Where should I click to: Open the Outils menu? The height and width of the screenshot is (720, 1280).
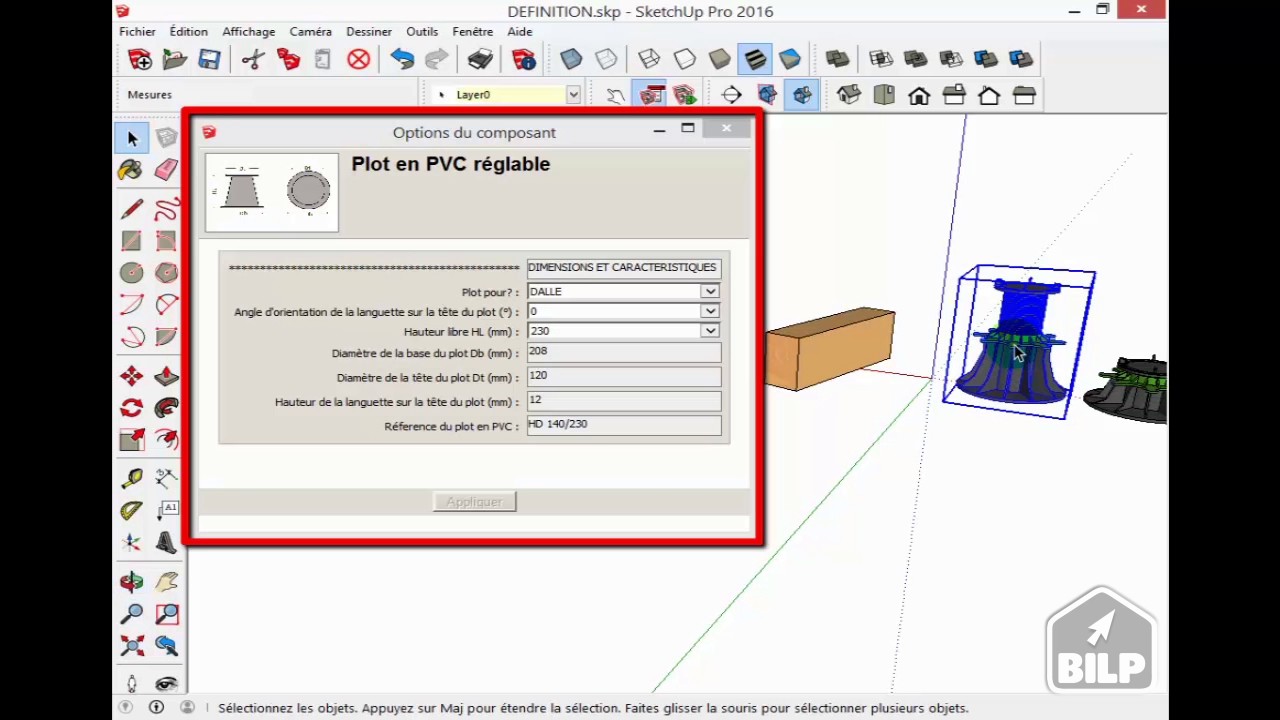coord(422,32)
